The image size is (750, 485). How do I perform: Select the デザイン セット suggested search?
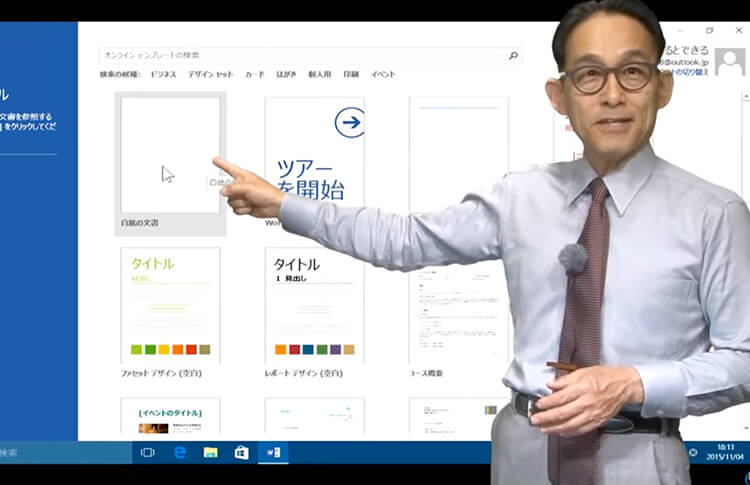210,74
